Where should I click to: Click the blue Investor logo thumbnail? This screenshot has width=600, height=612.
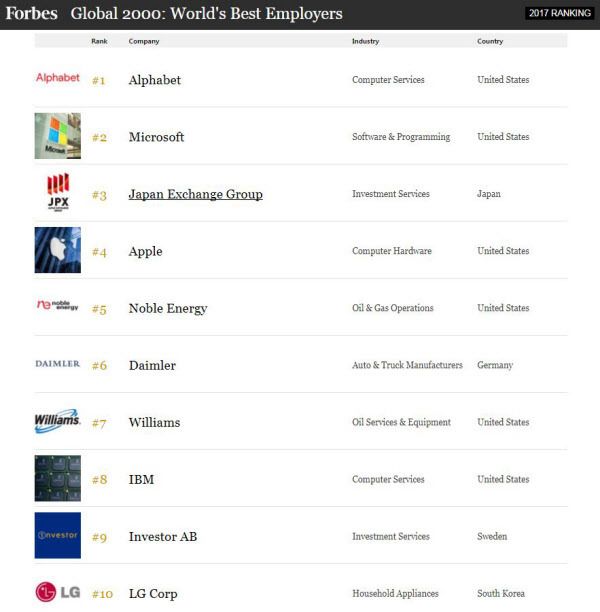58,535
